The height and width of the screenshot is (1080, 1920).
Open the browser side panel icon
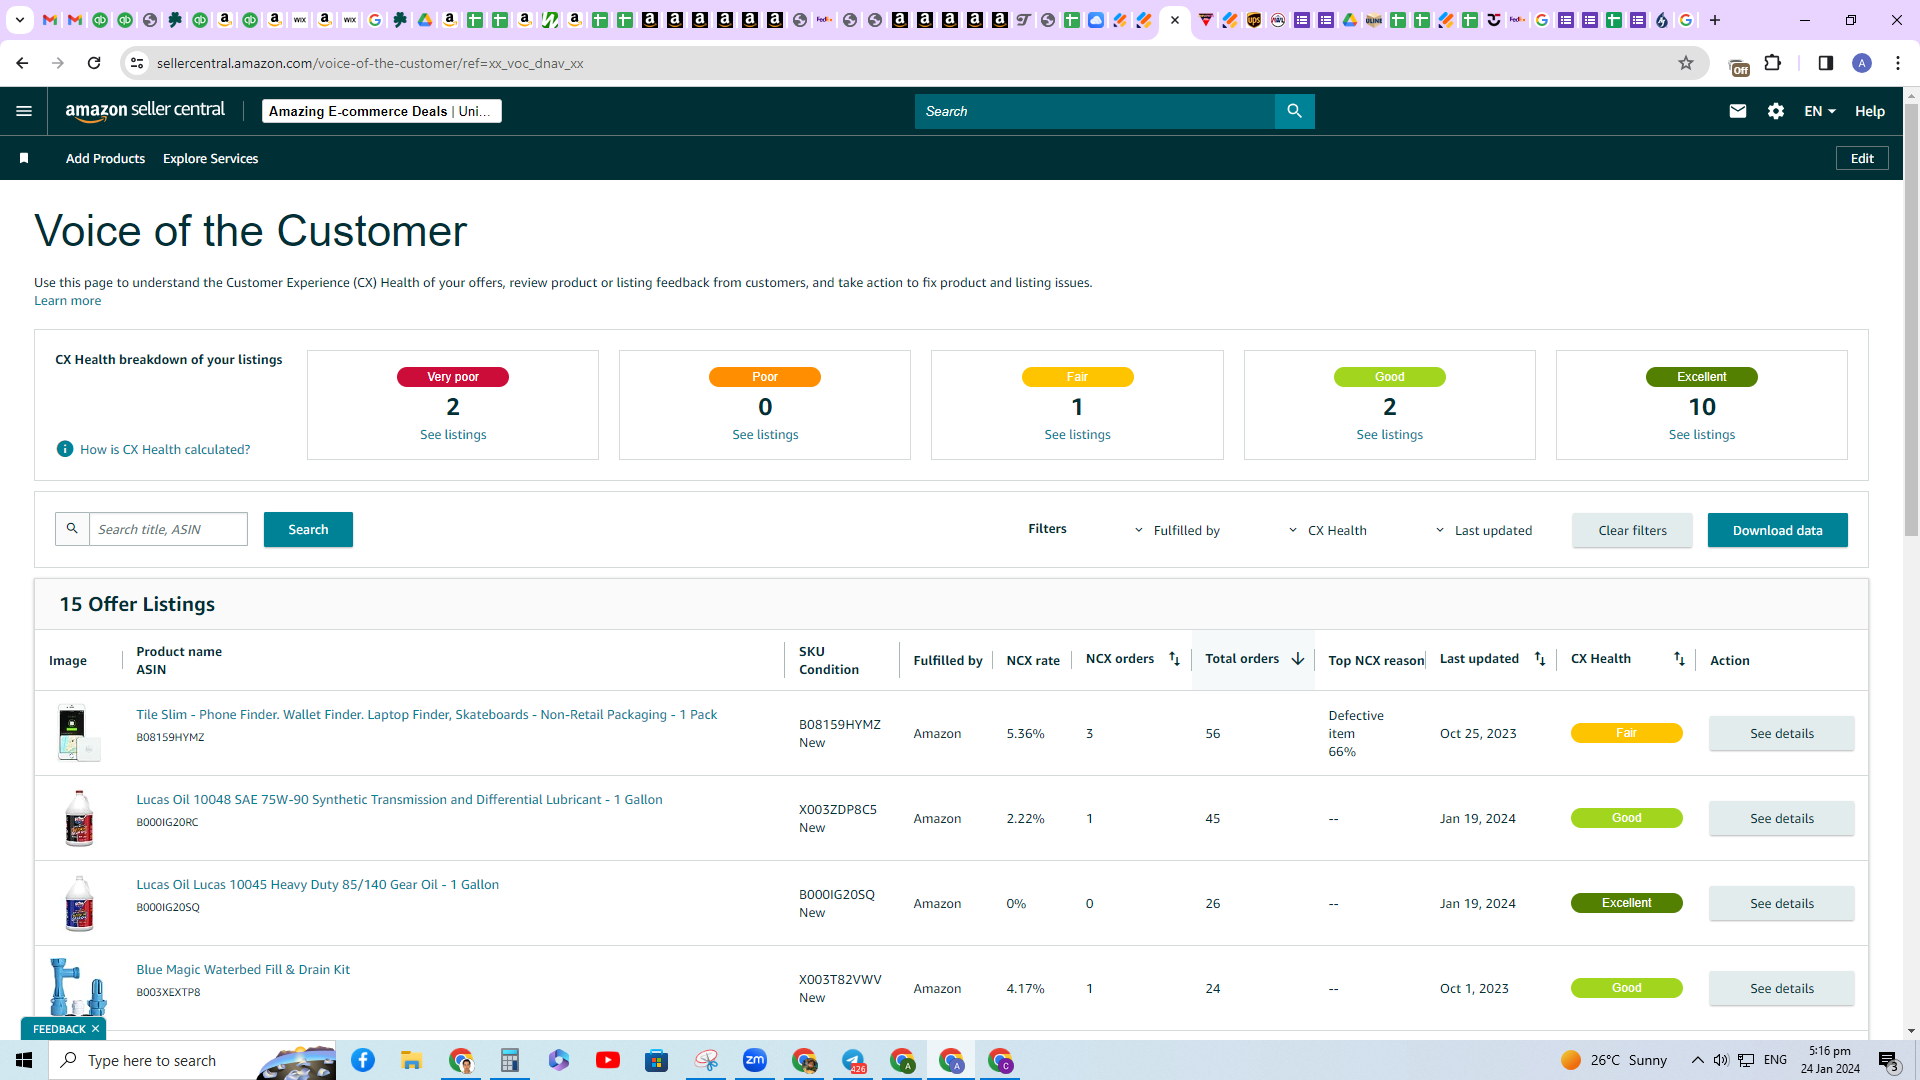tap(1825, 63)
